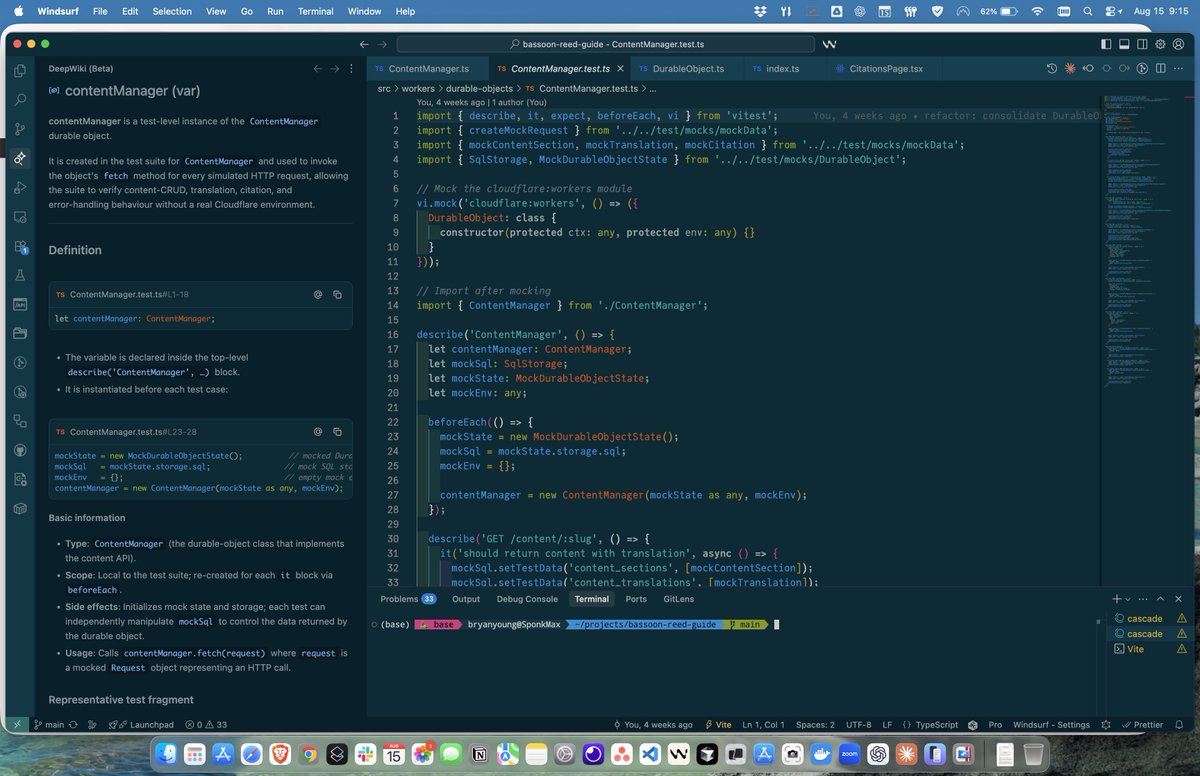Copy the L23-28 code snippet
1200x776 pixels.
[338, 432]
